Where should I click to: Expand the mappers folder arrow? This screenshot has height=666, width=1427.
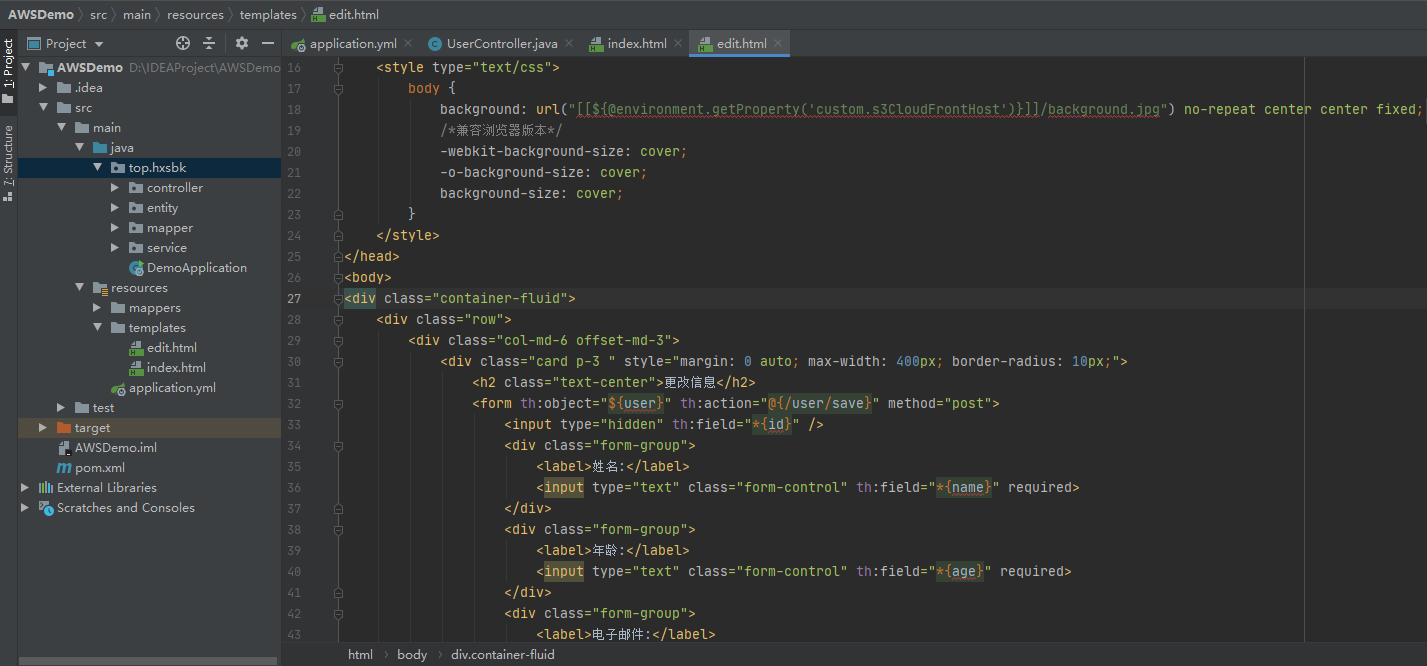coord(97,308)
